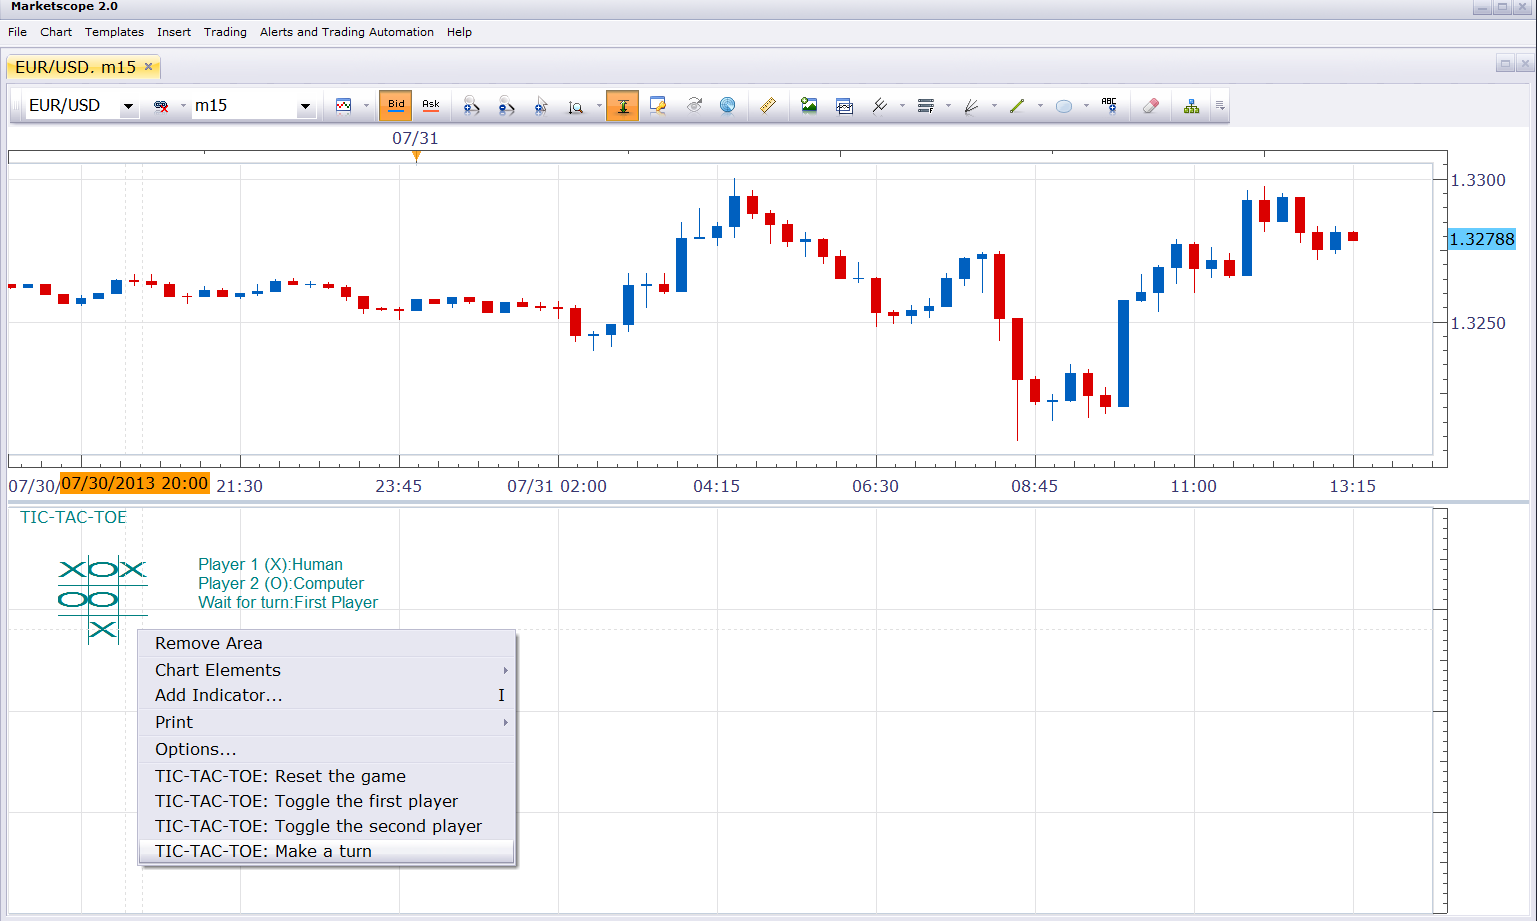The height and width of the screenshot is (921, 1537).
Task: Expand the chart type dropdown arrow
Action: pos(366,105)
